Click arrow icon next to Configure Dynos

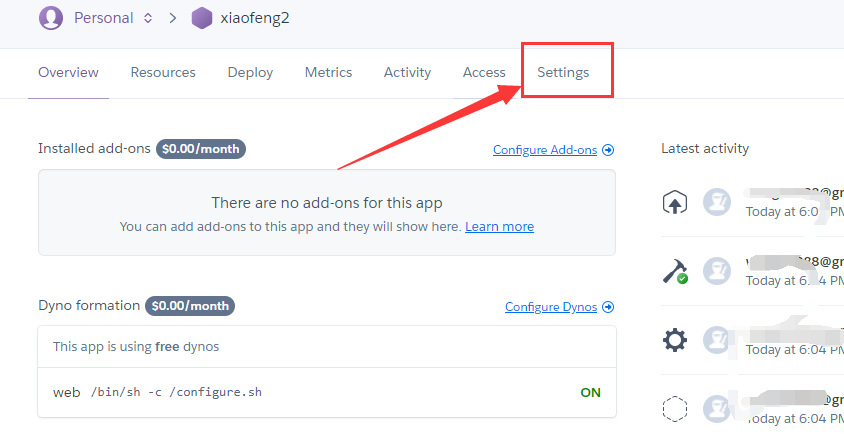608,307
